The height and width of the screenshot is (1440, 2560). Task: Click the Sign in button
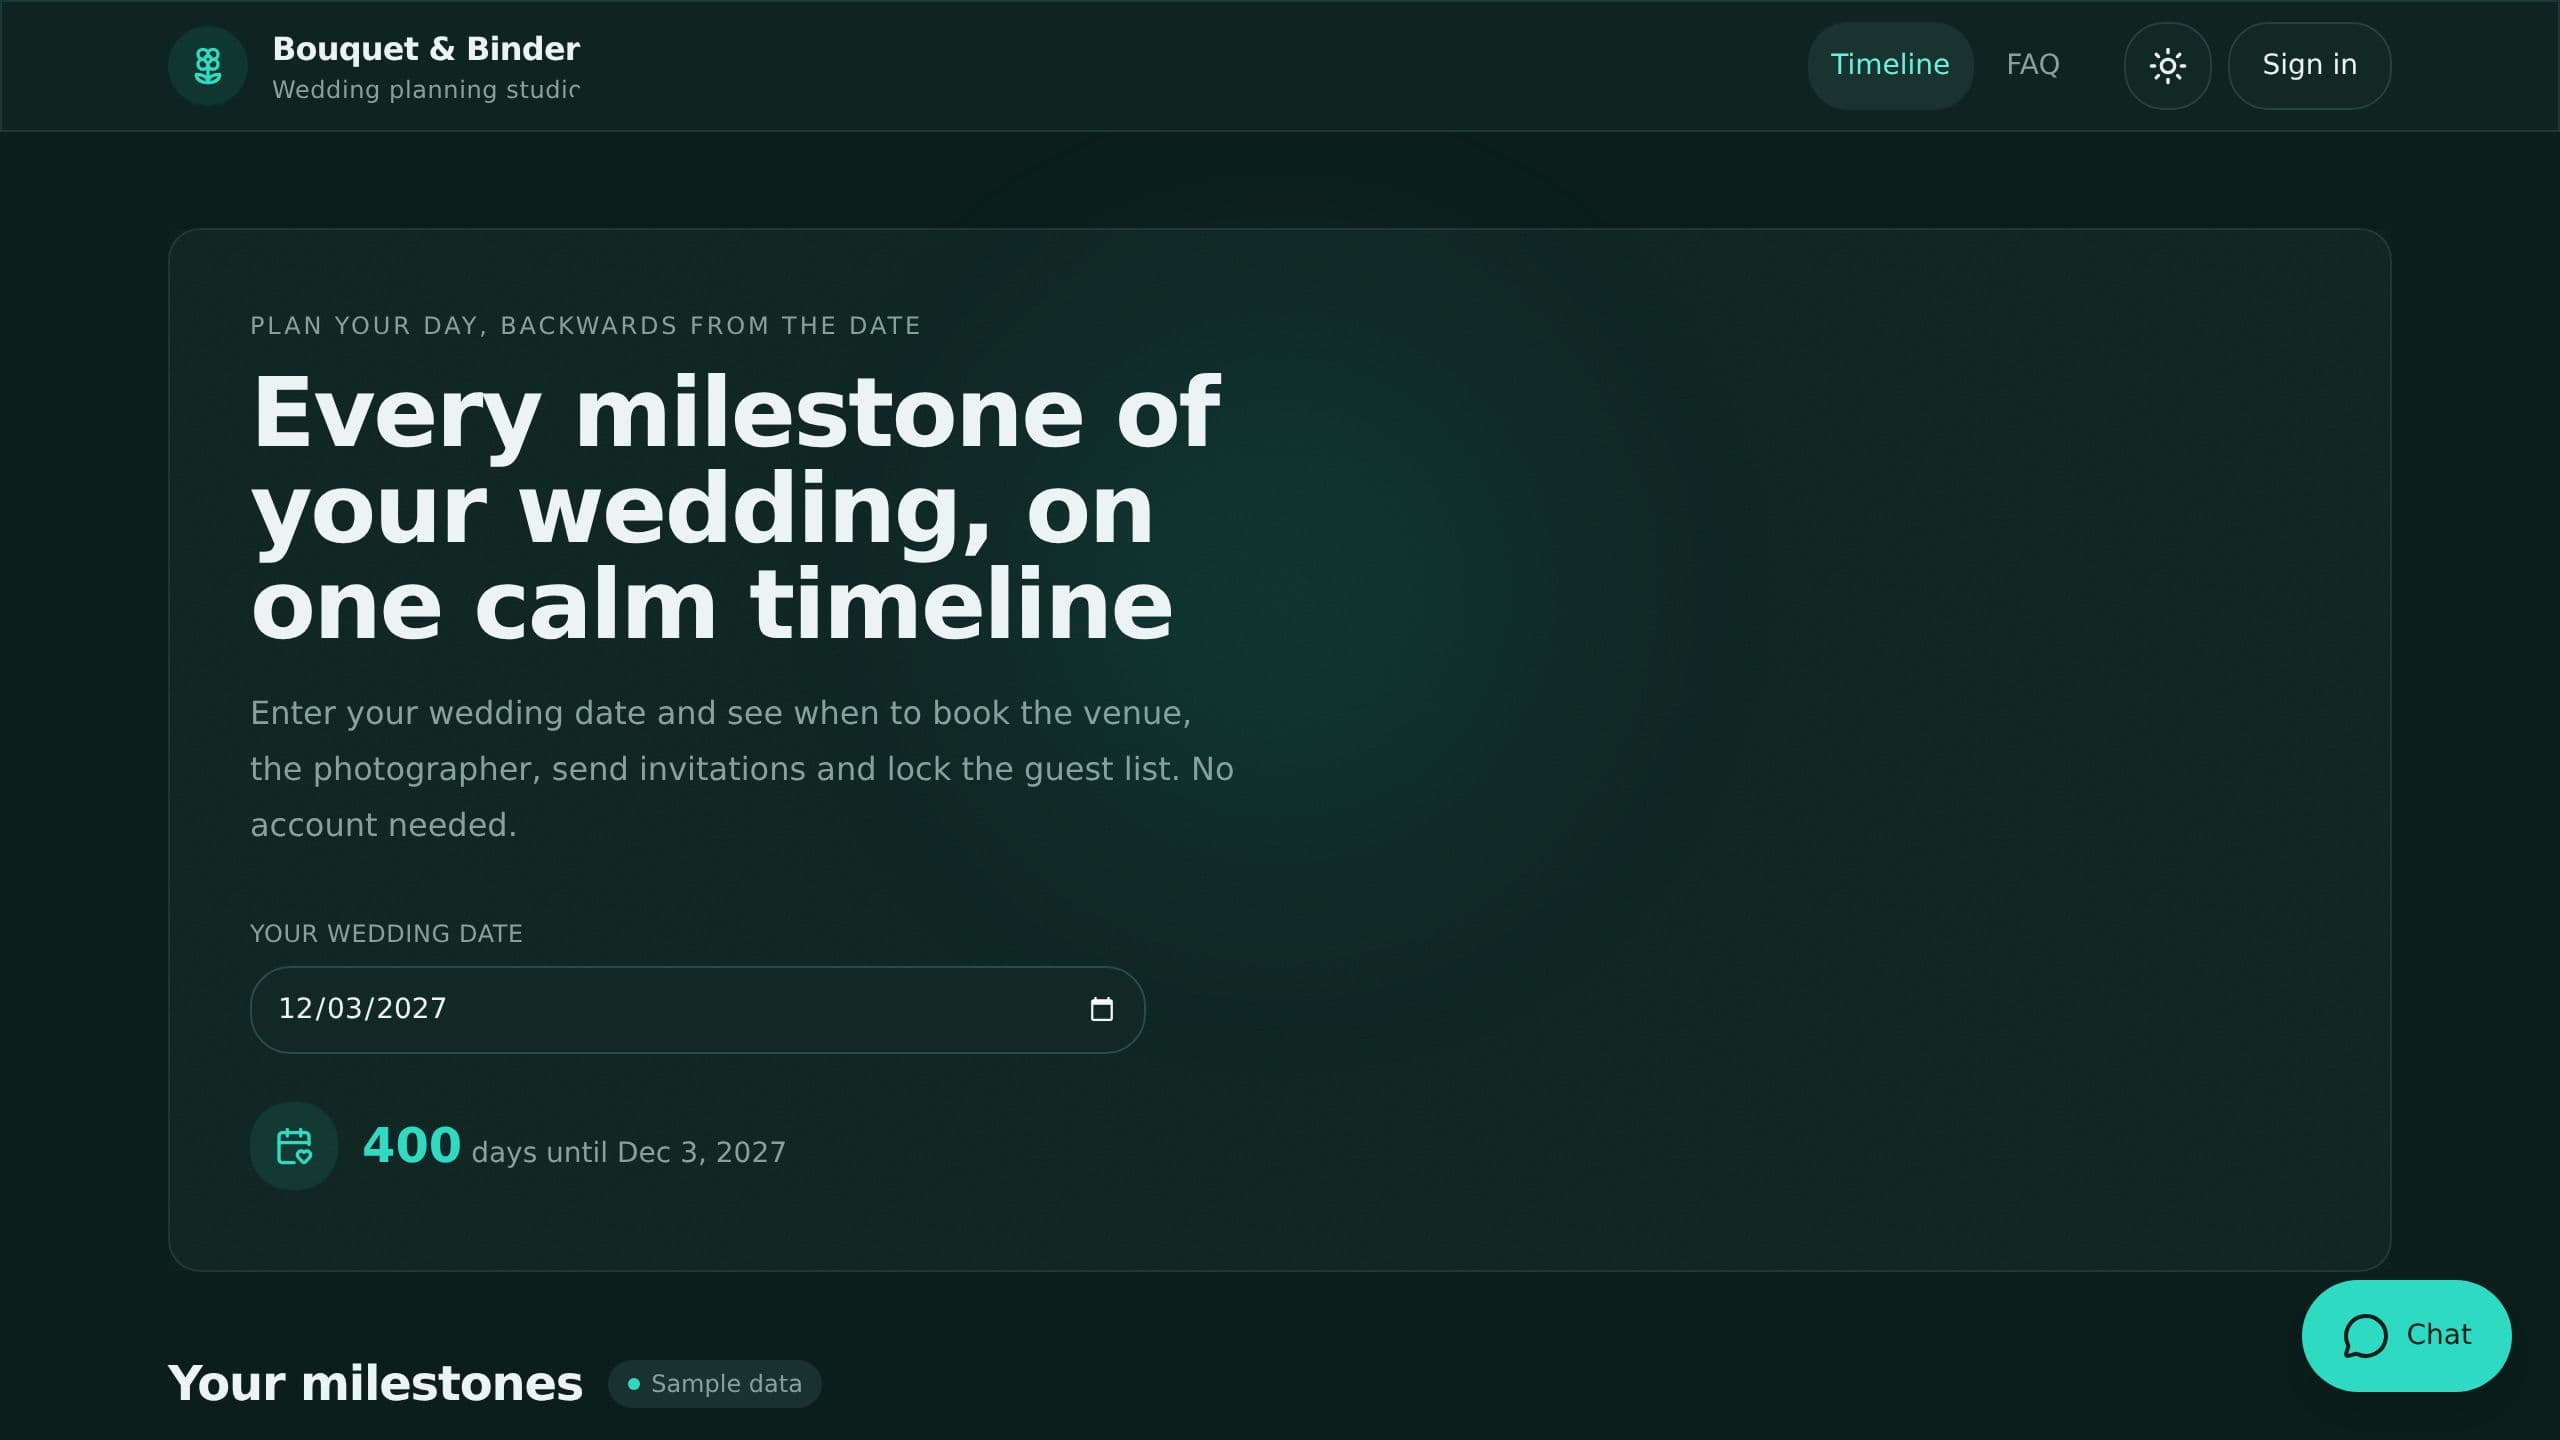tap(2309, 66)
